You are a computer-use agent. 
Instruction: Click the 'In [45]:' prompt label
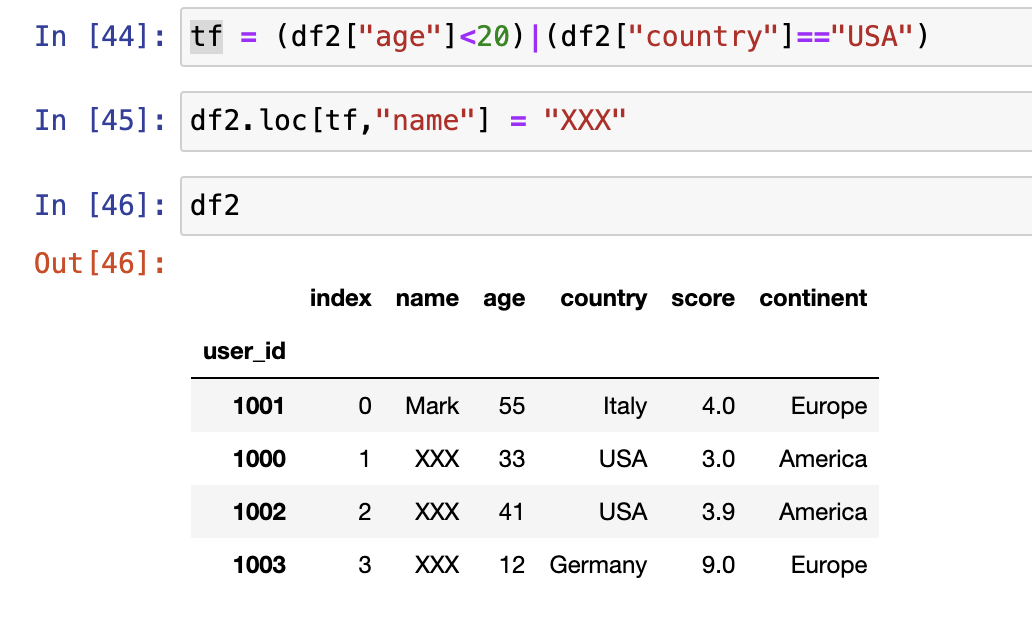tap(100, 120)
